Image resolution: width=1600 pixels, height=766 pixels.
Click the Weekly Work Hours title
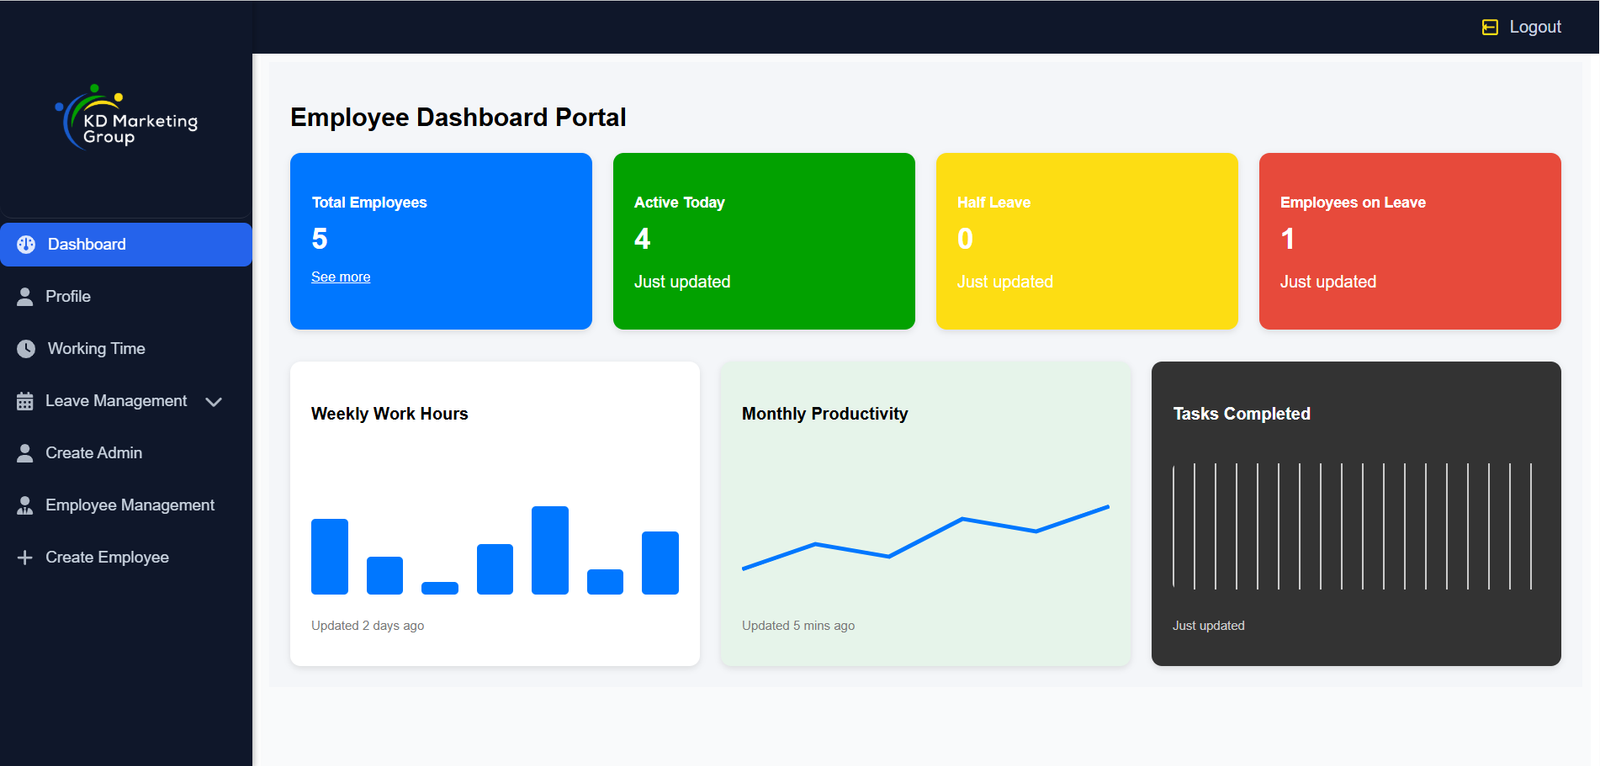coord(390,414)
